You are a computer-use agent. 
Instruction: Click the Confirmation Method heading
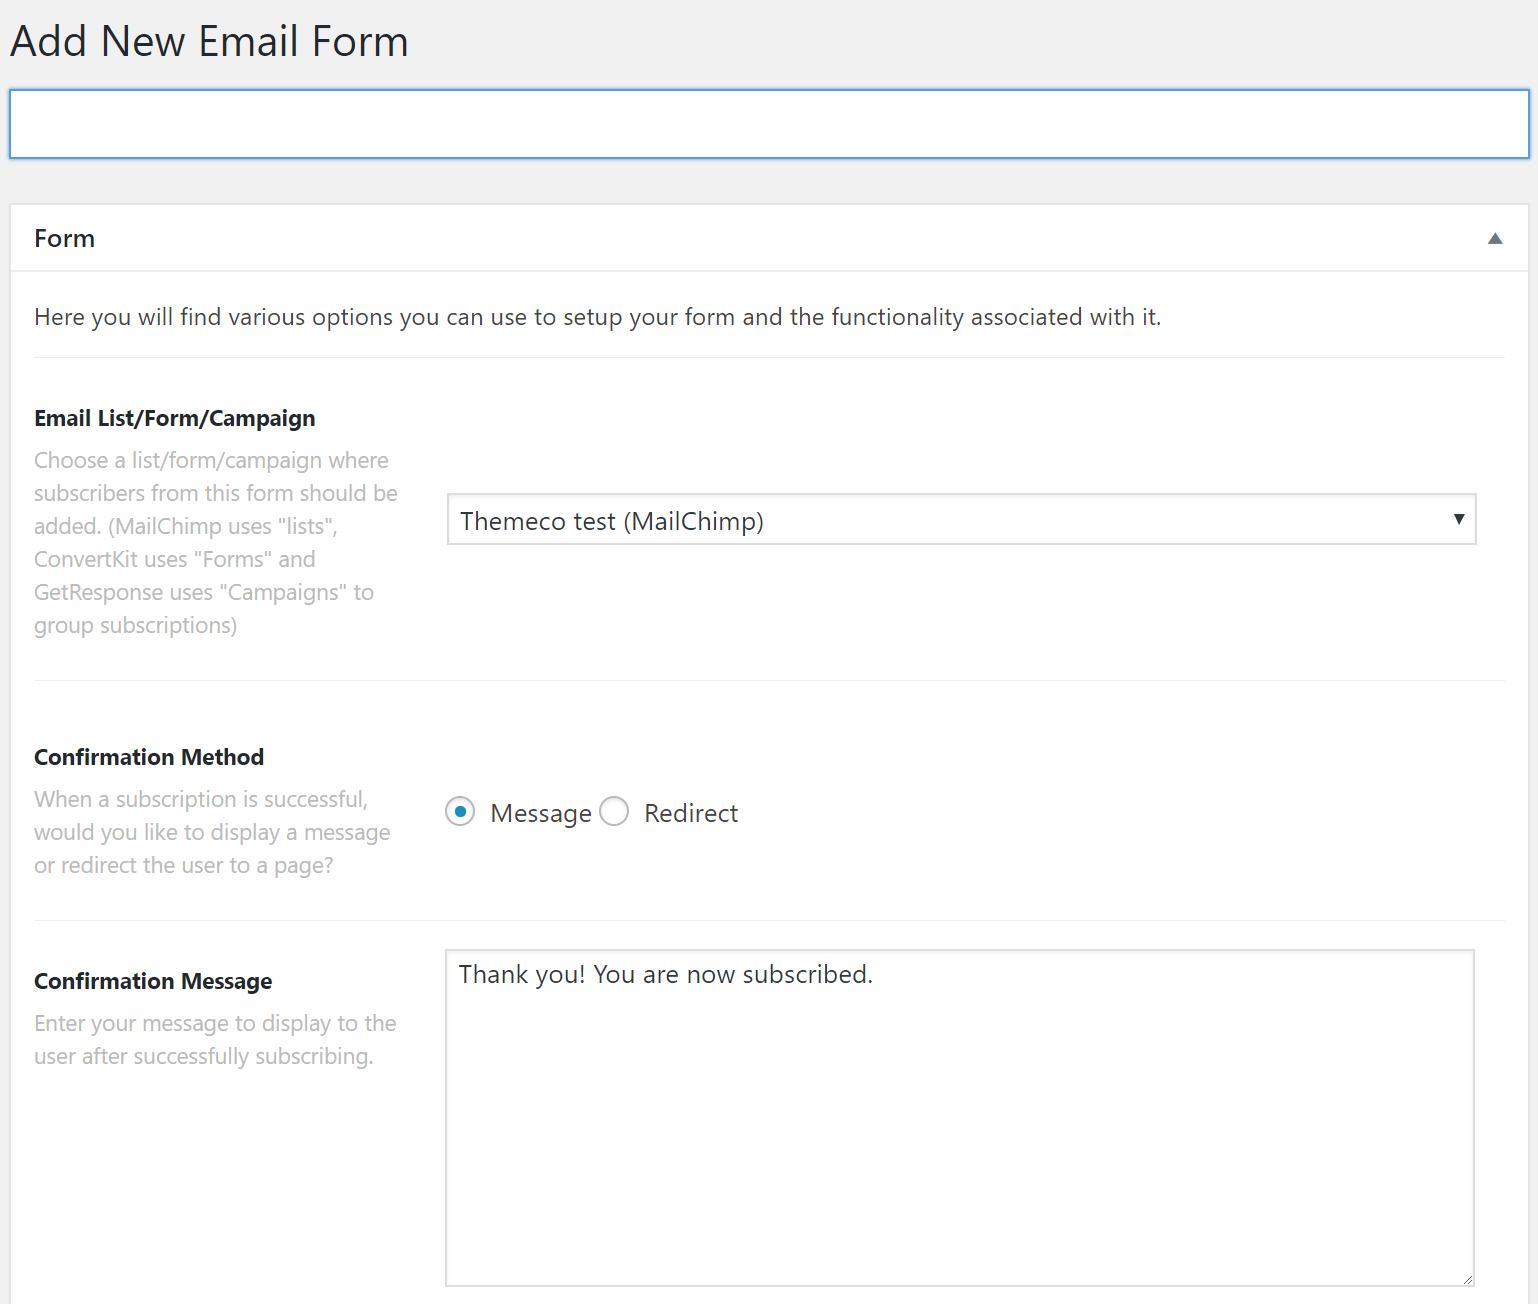[x=149, y=757]
